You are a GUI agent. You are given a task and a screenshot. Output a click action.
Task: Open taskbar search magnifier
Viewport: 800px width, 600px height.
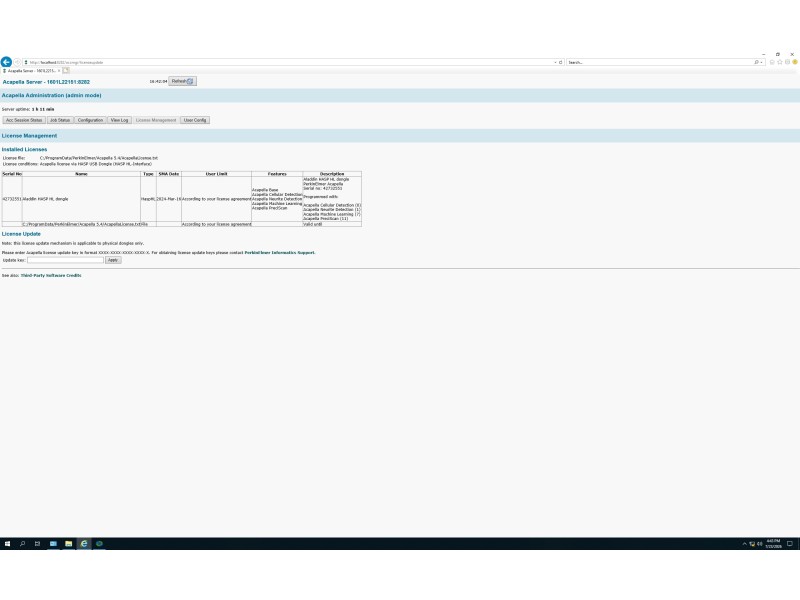[22, 544]
